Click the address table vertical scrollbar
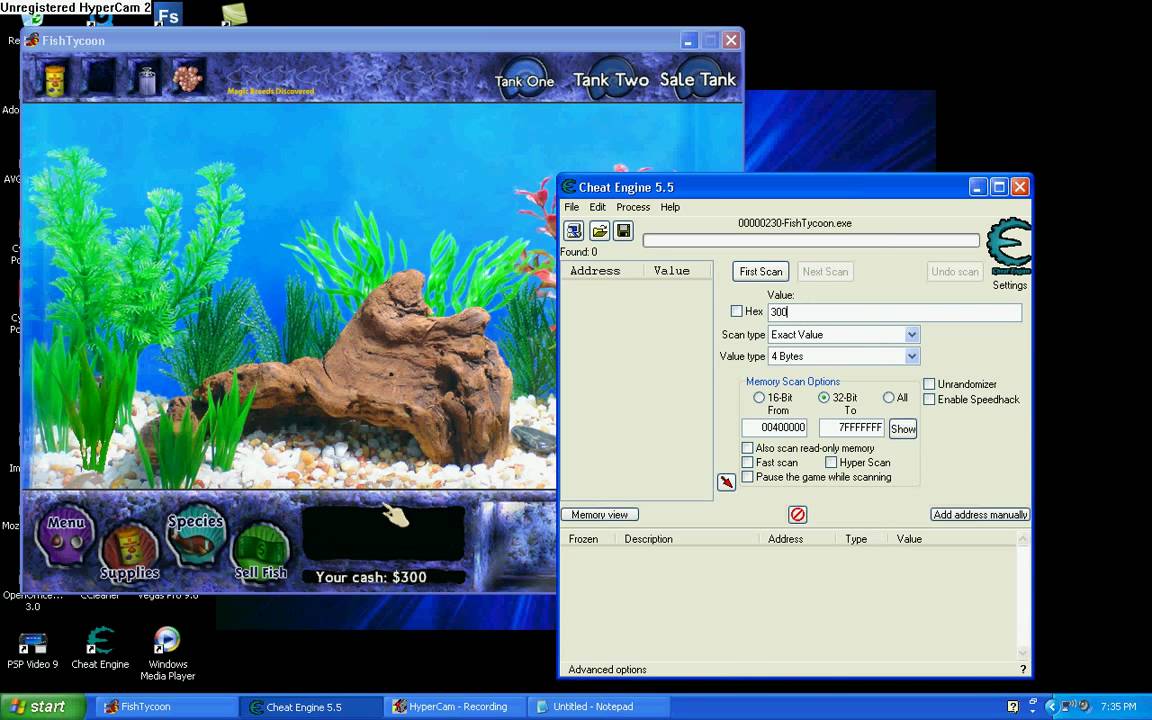This screenshot has height=720, width=1152. [1023, 596]
